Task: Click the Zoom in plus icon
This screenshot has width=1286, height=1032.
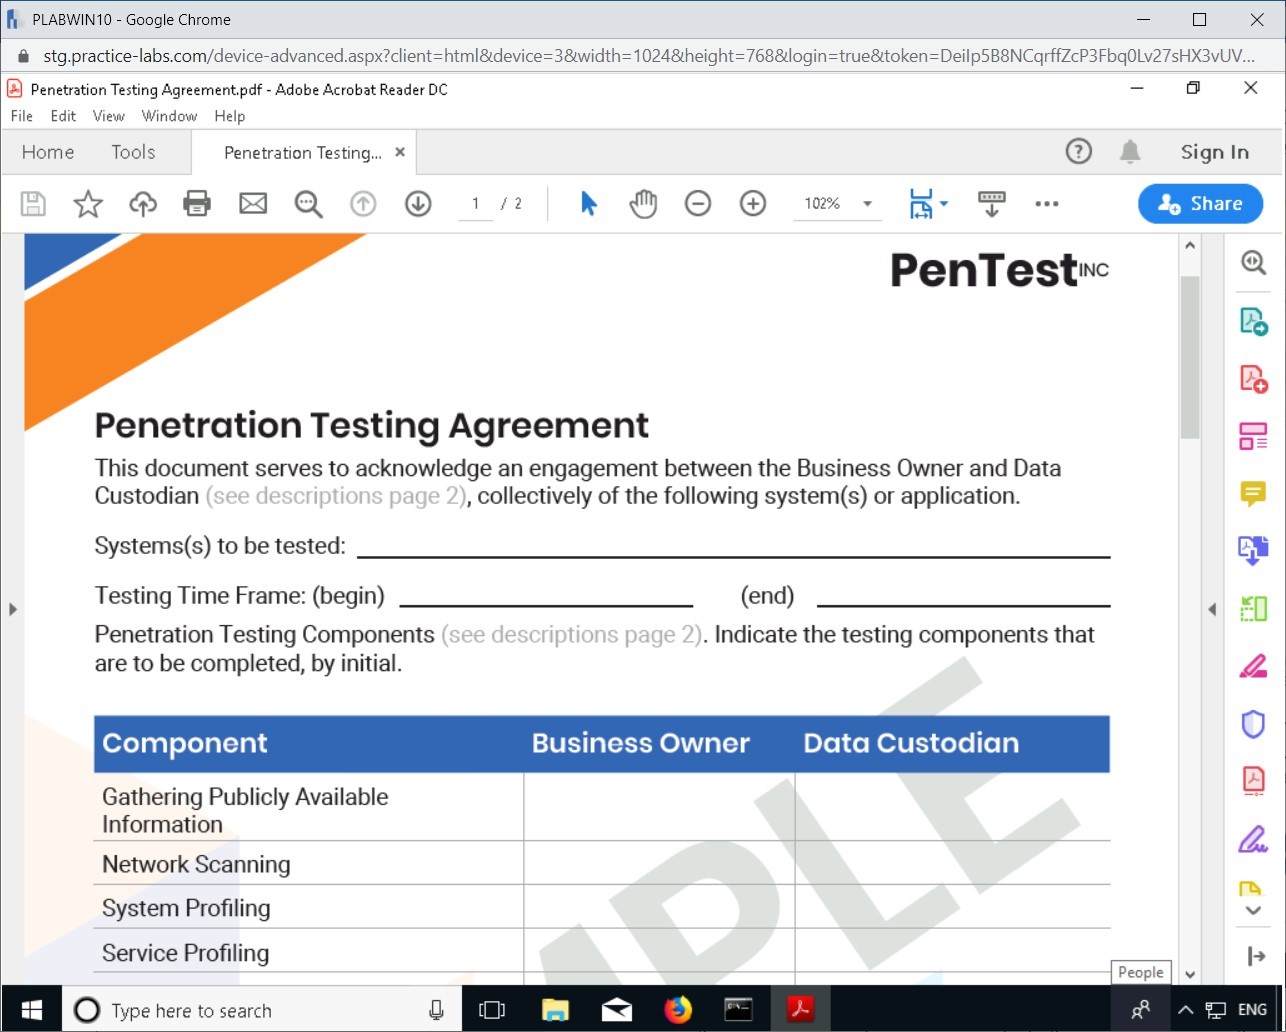Action: (x=753, y=204)
